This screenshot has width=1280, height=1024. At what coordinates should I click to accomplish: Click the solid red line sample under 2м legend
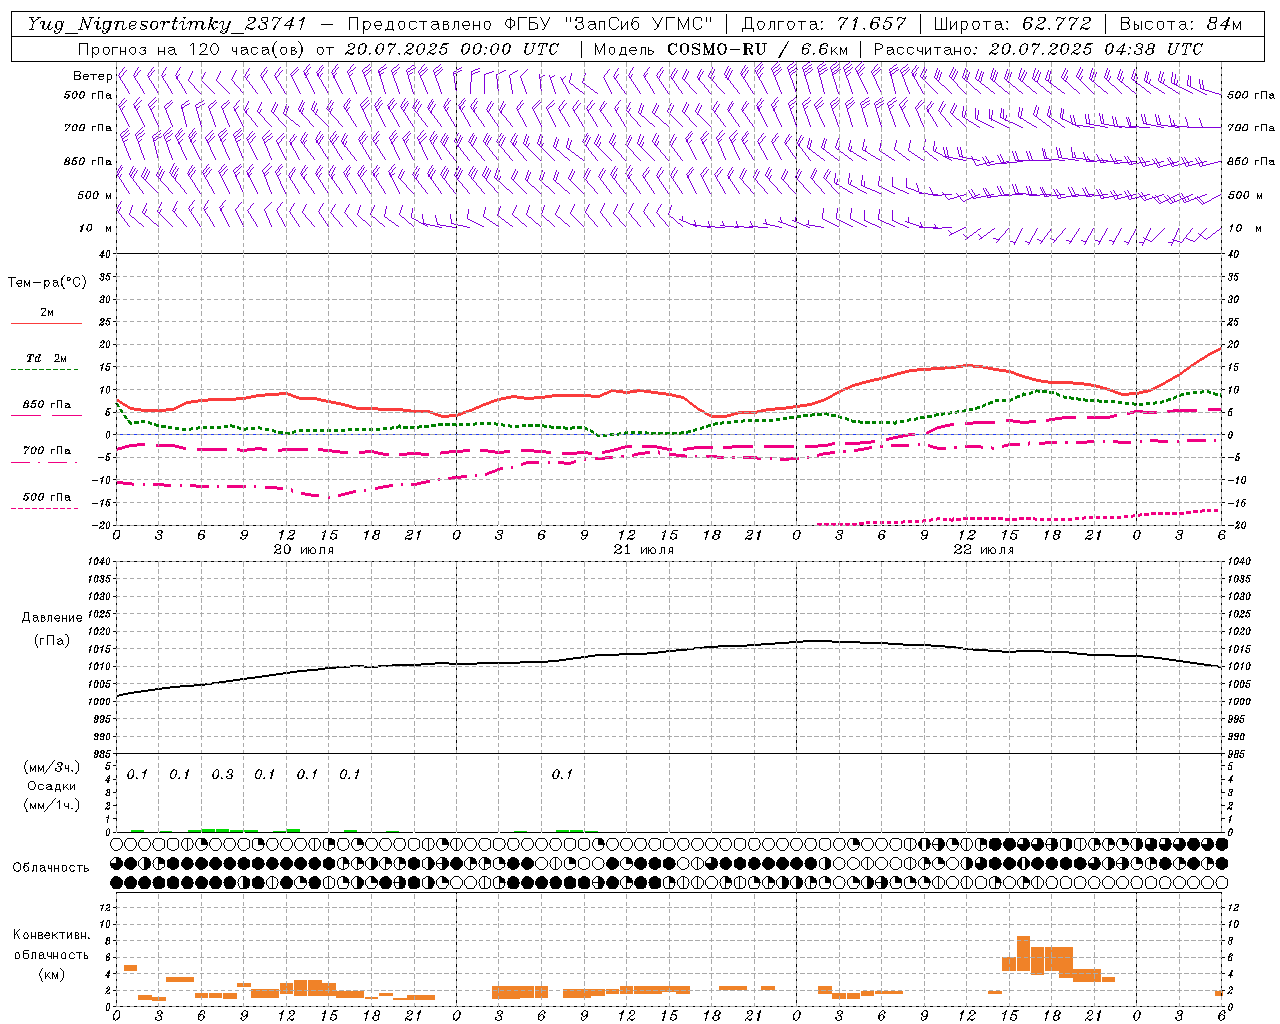46,324
